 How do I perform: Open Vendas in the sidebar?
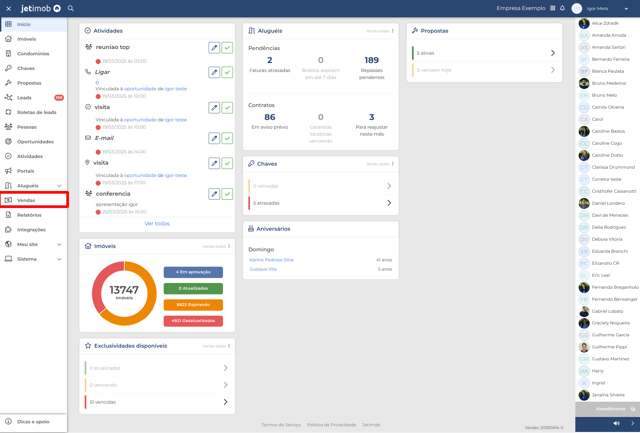point(33,200)
